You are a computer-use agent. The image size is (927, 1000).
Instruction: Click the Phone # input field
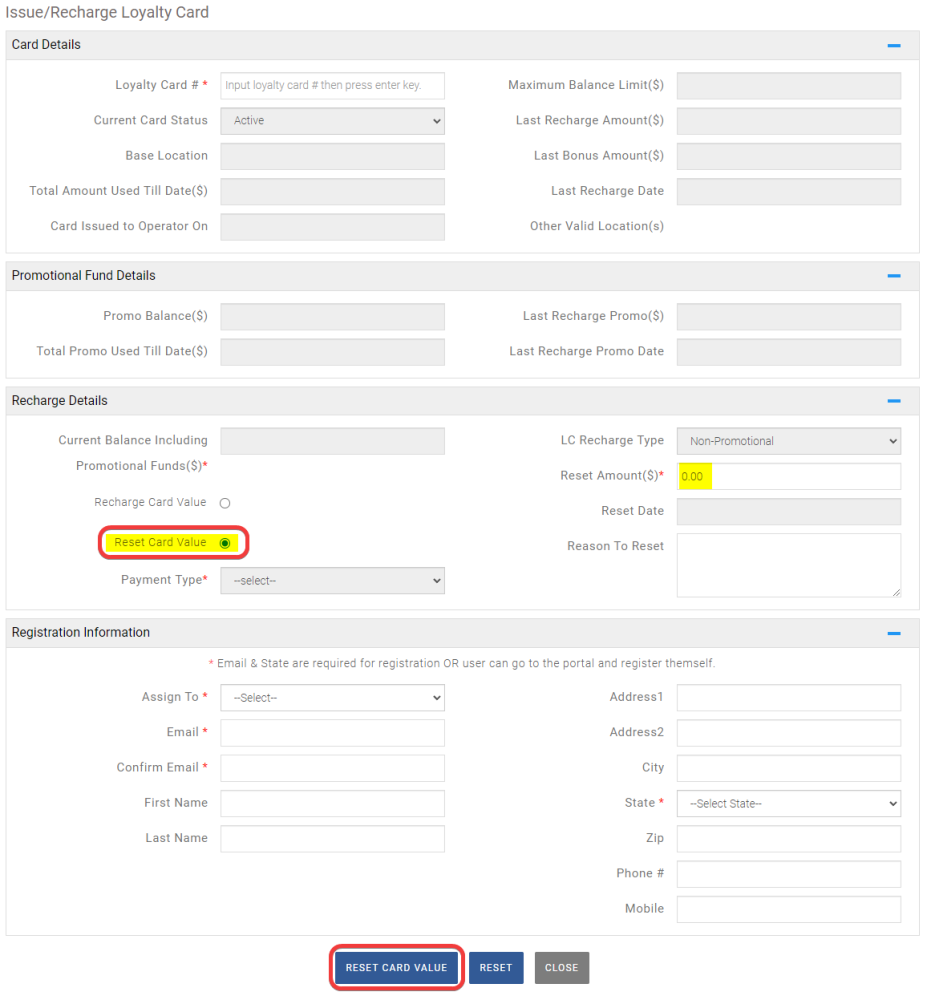789,874
